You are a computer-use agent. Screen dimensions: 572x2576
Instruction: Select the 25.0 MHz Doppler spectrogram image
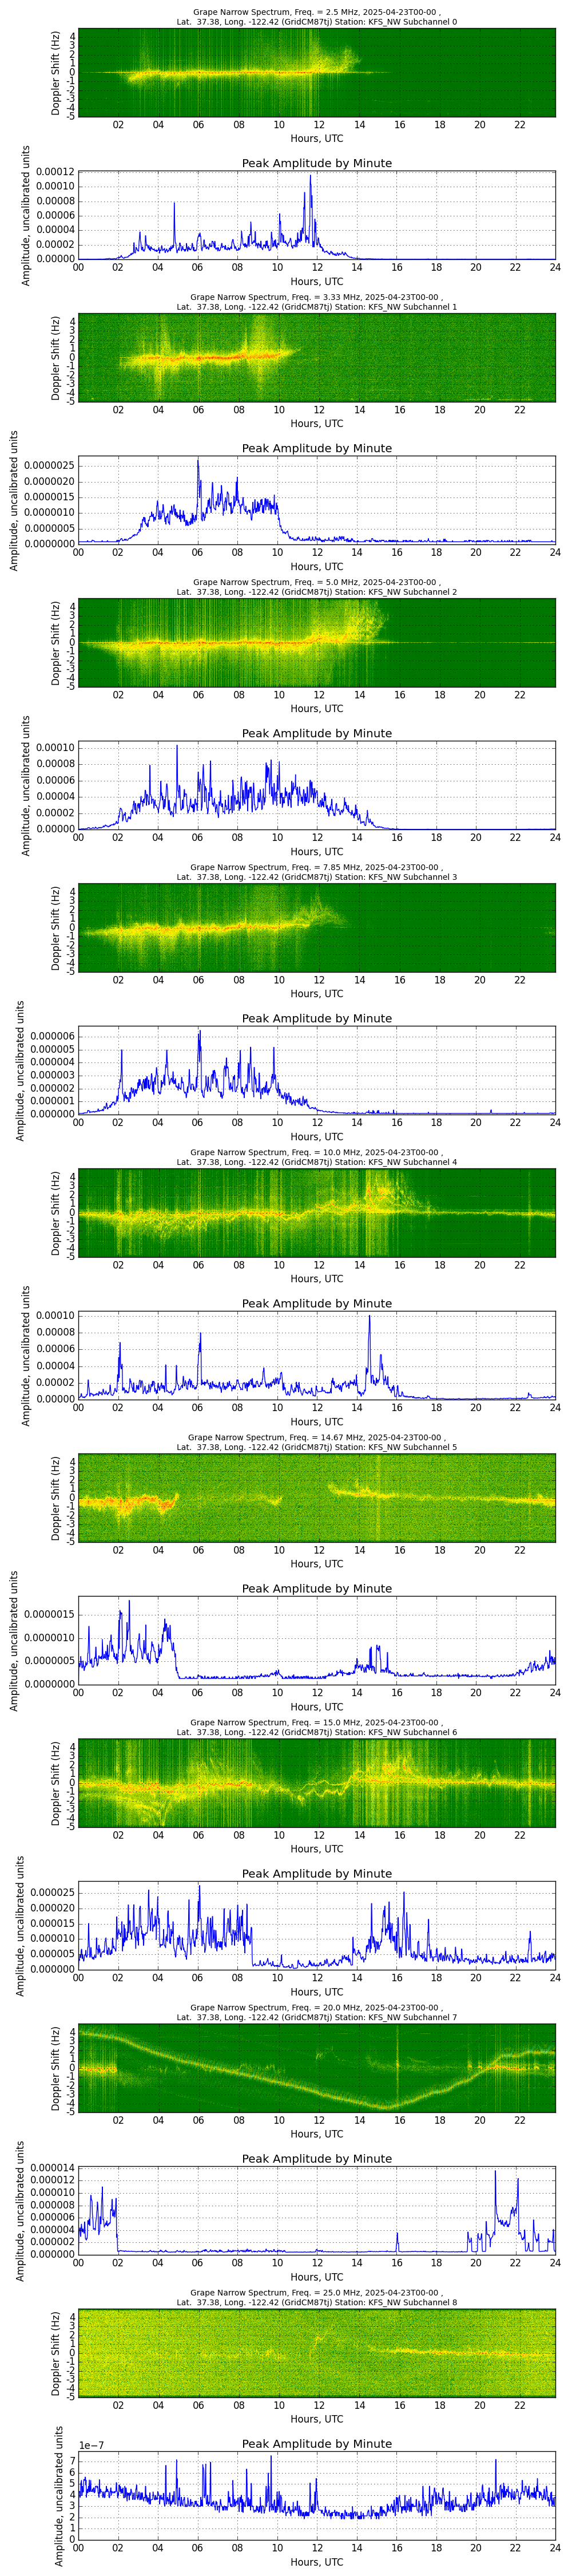[x=316, y=2352]
